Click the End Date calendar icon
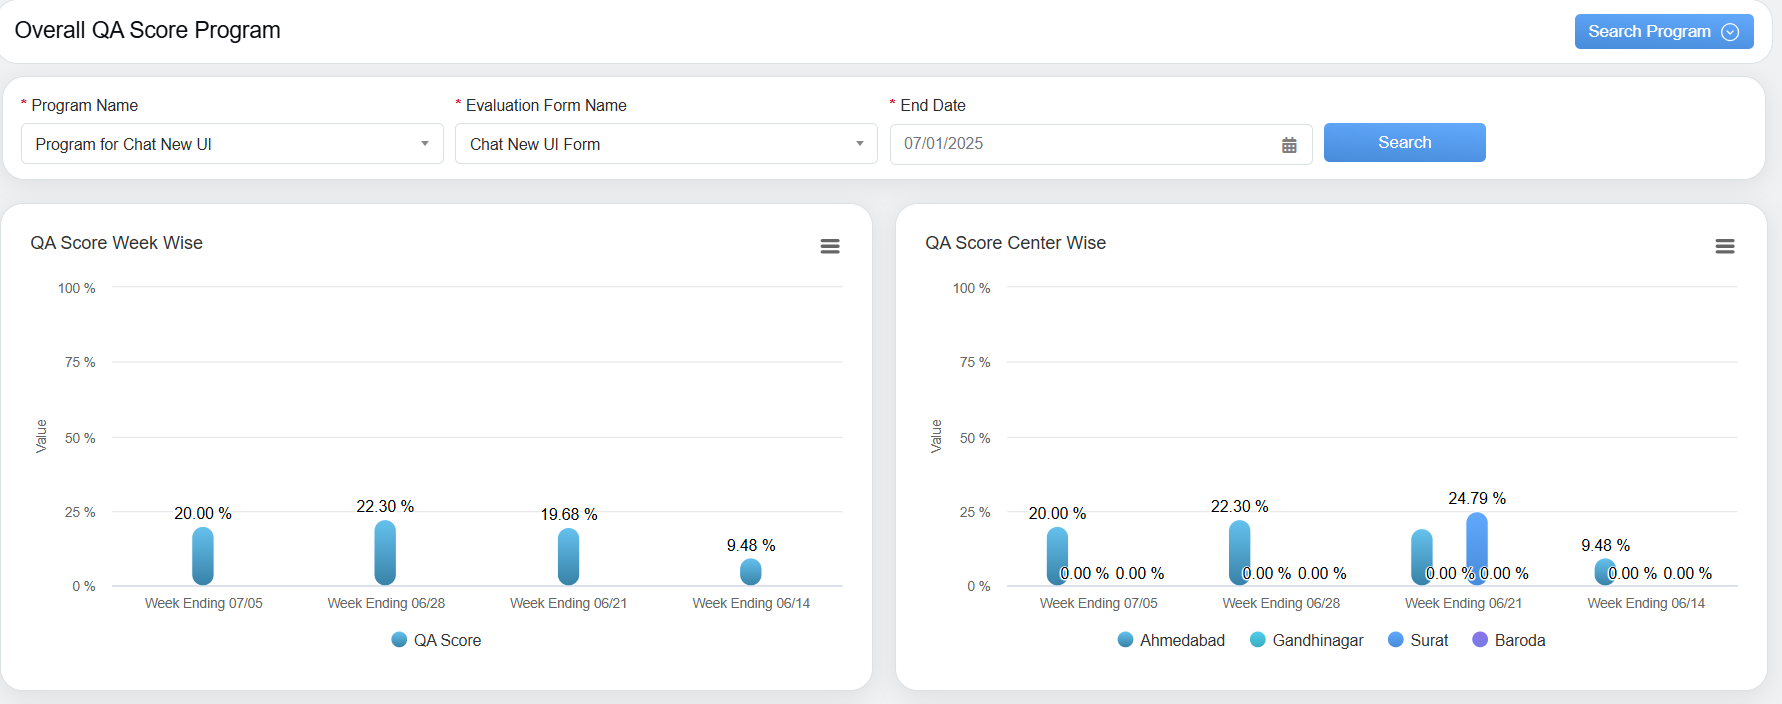The width and height of the screenshot is (1782, 704). pyautogui.click(x=1289, y=145)
